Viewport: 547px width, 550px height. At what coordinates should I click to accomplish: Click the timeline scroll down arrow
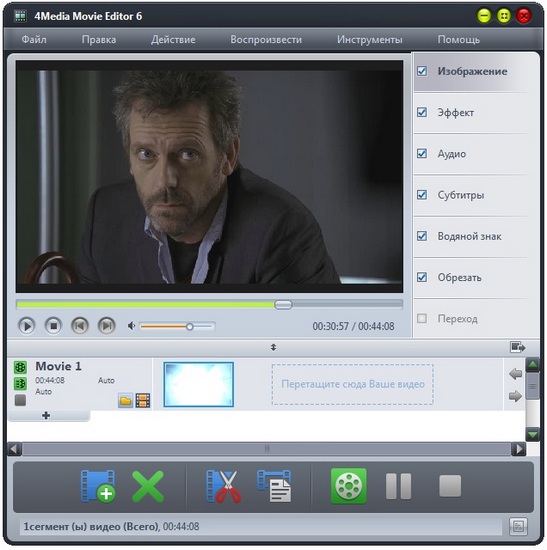pos(533,435)
